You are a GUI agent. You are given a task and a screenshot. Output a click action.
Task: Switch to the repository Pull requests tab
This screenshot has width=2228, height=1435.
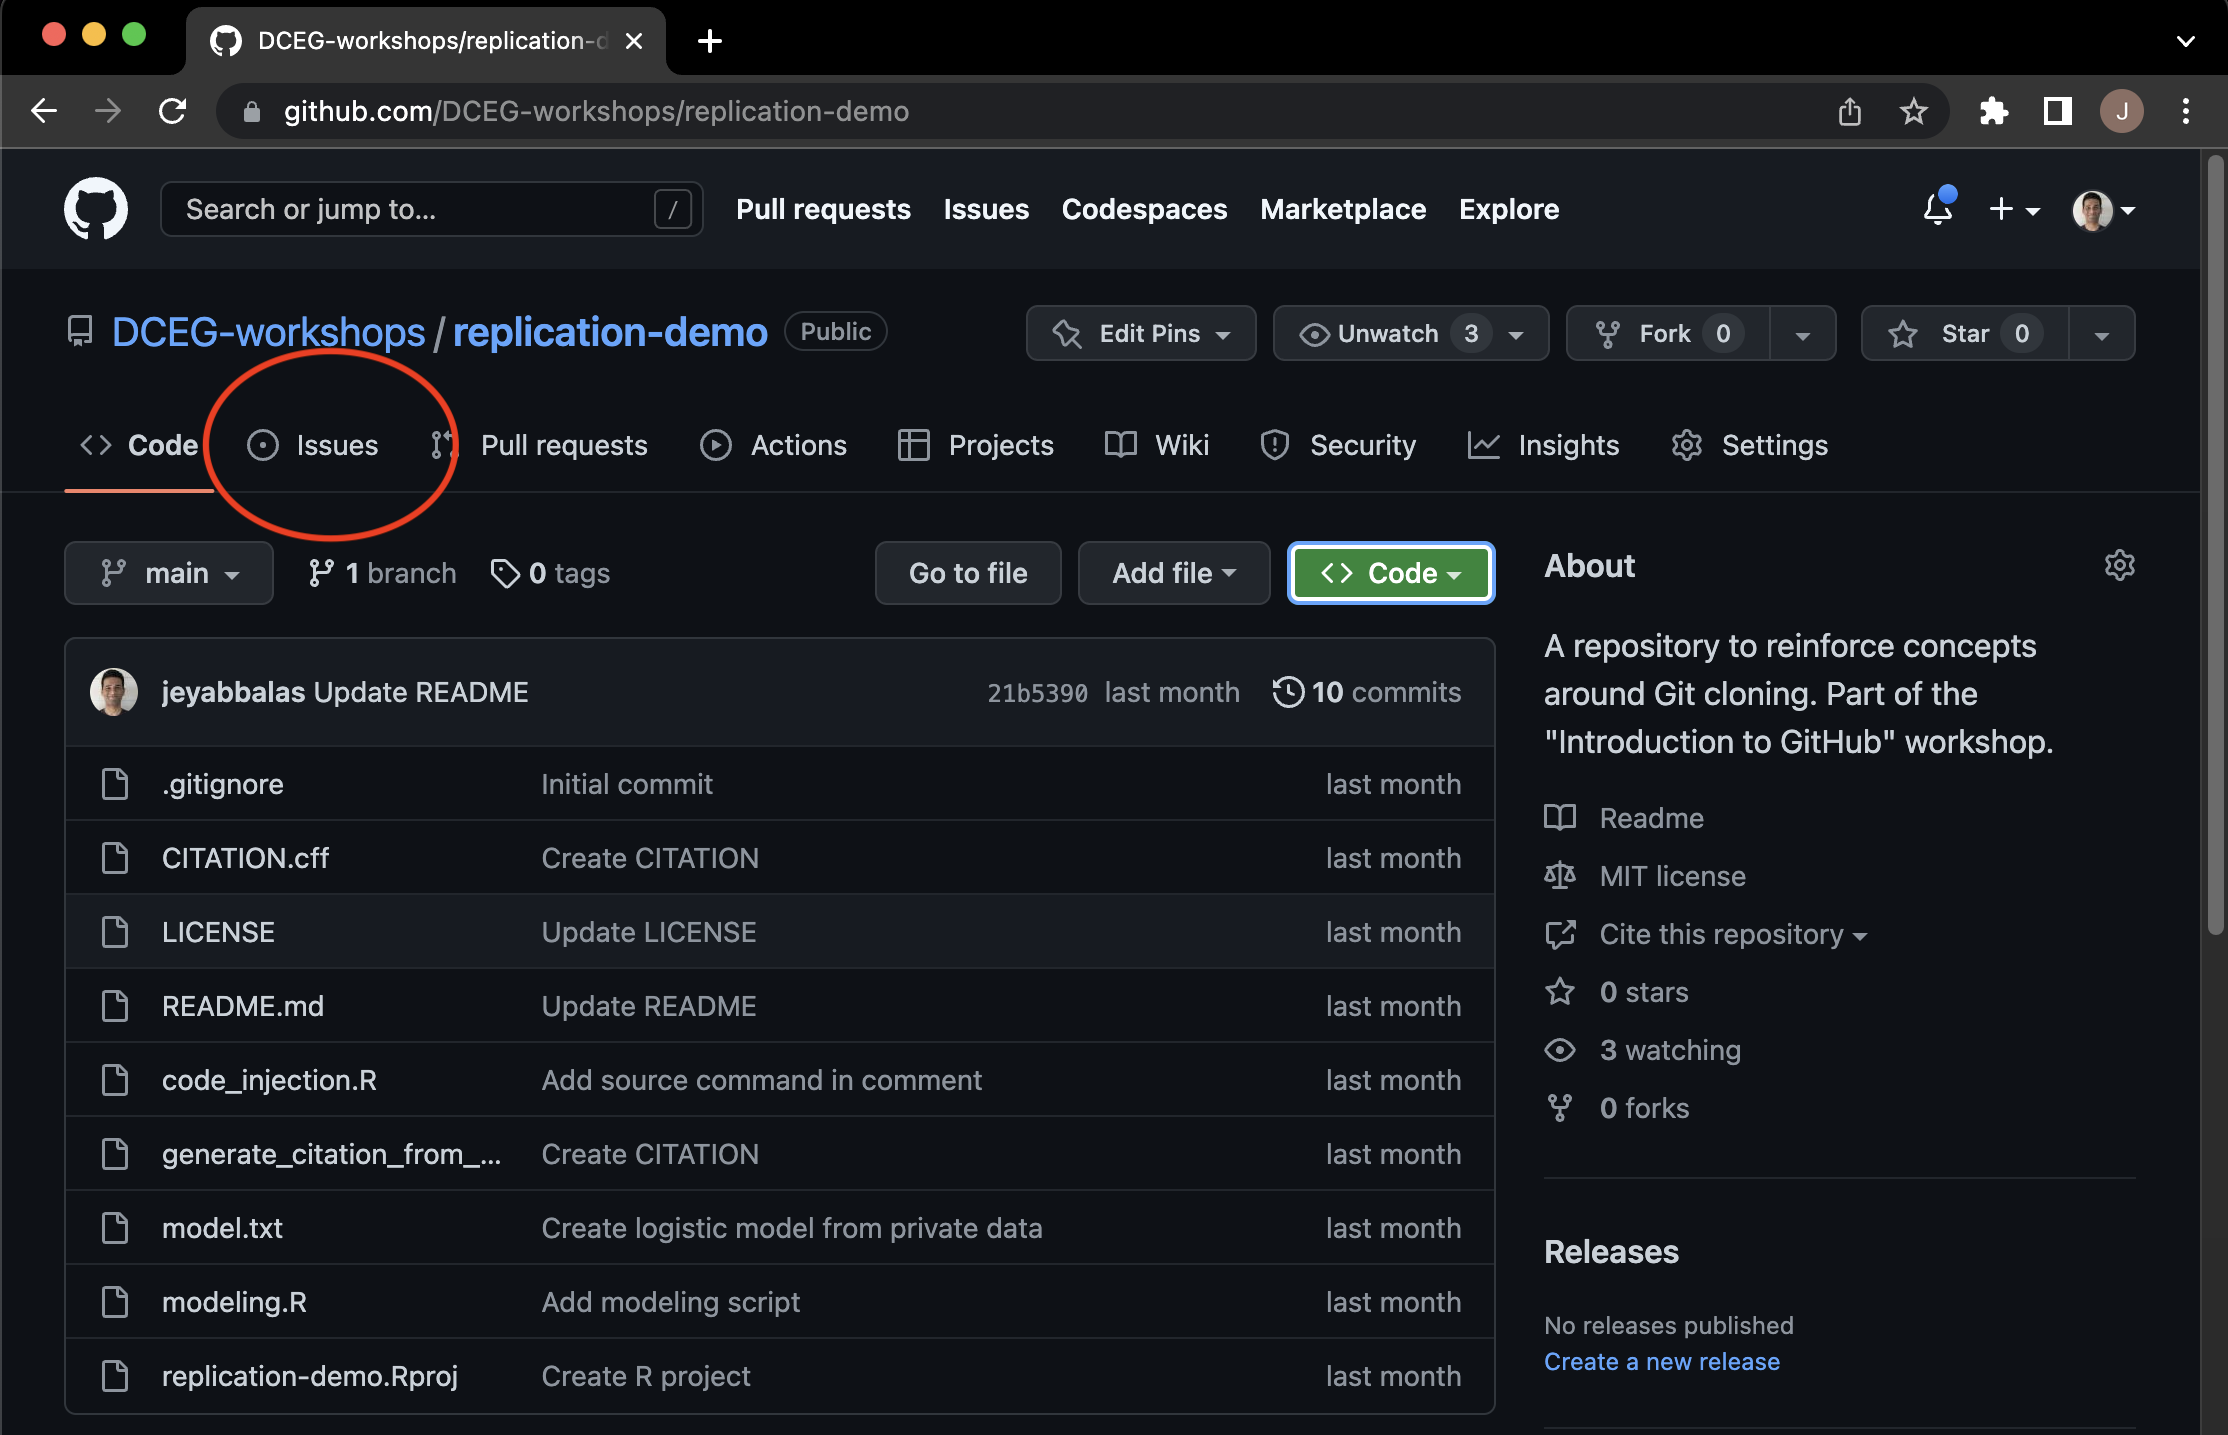(540, 445)
